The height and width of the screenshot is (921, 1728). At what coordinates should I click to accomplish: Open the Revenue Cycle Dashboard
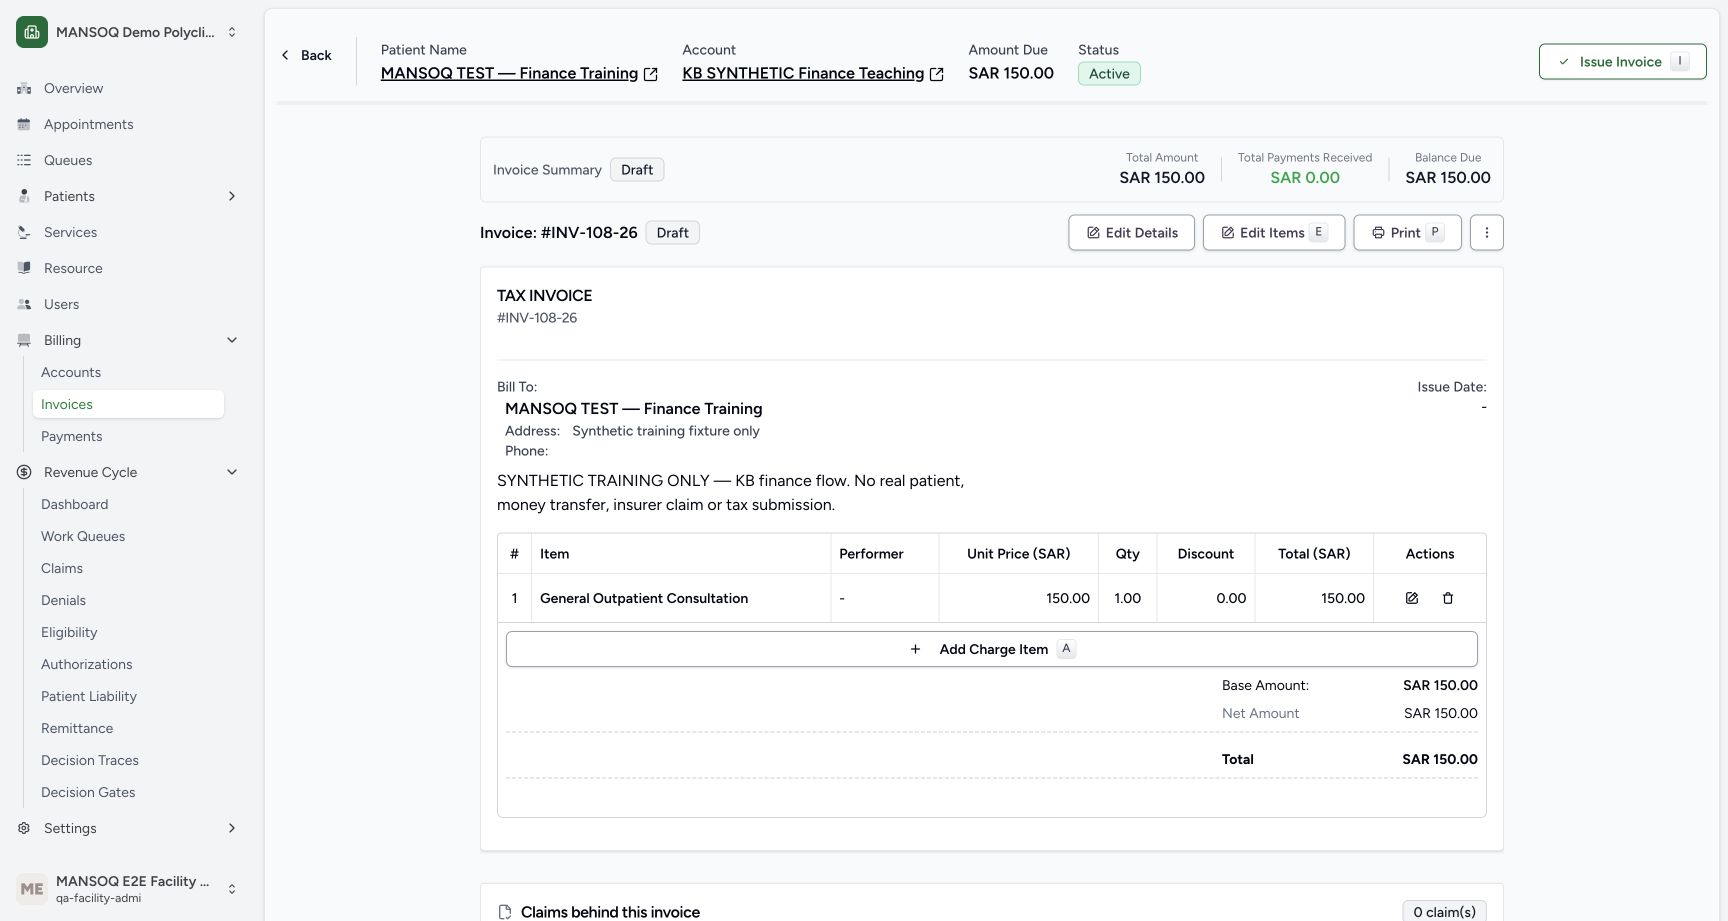[x=128, y=504]
